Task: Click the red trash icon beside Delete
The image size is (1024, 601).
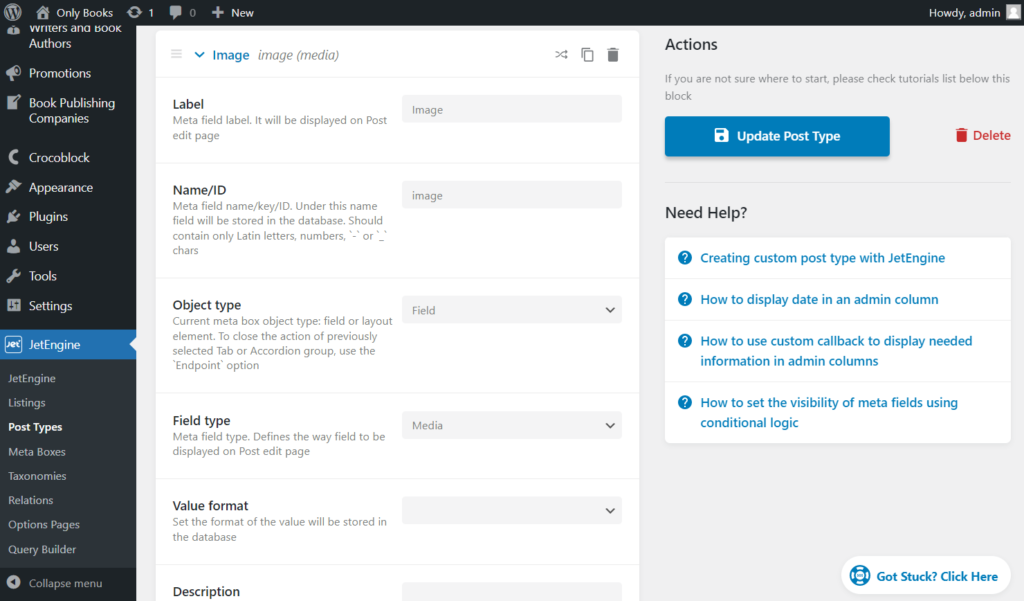Action: tap(961, 135)
